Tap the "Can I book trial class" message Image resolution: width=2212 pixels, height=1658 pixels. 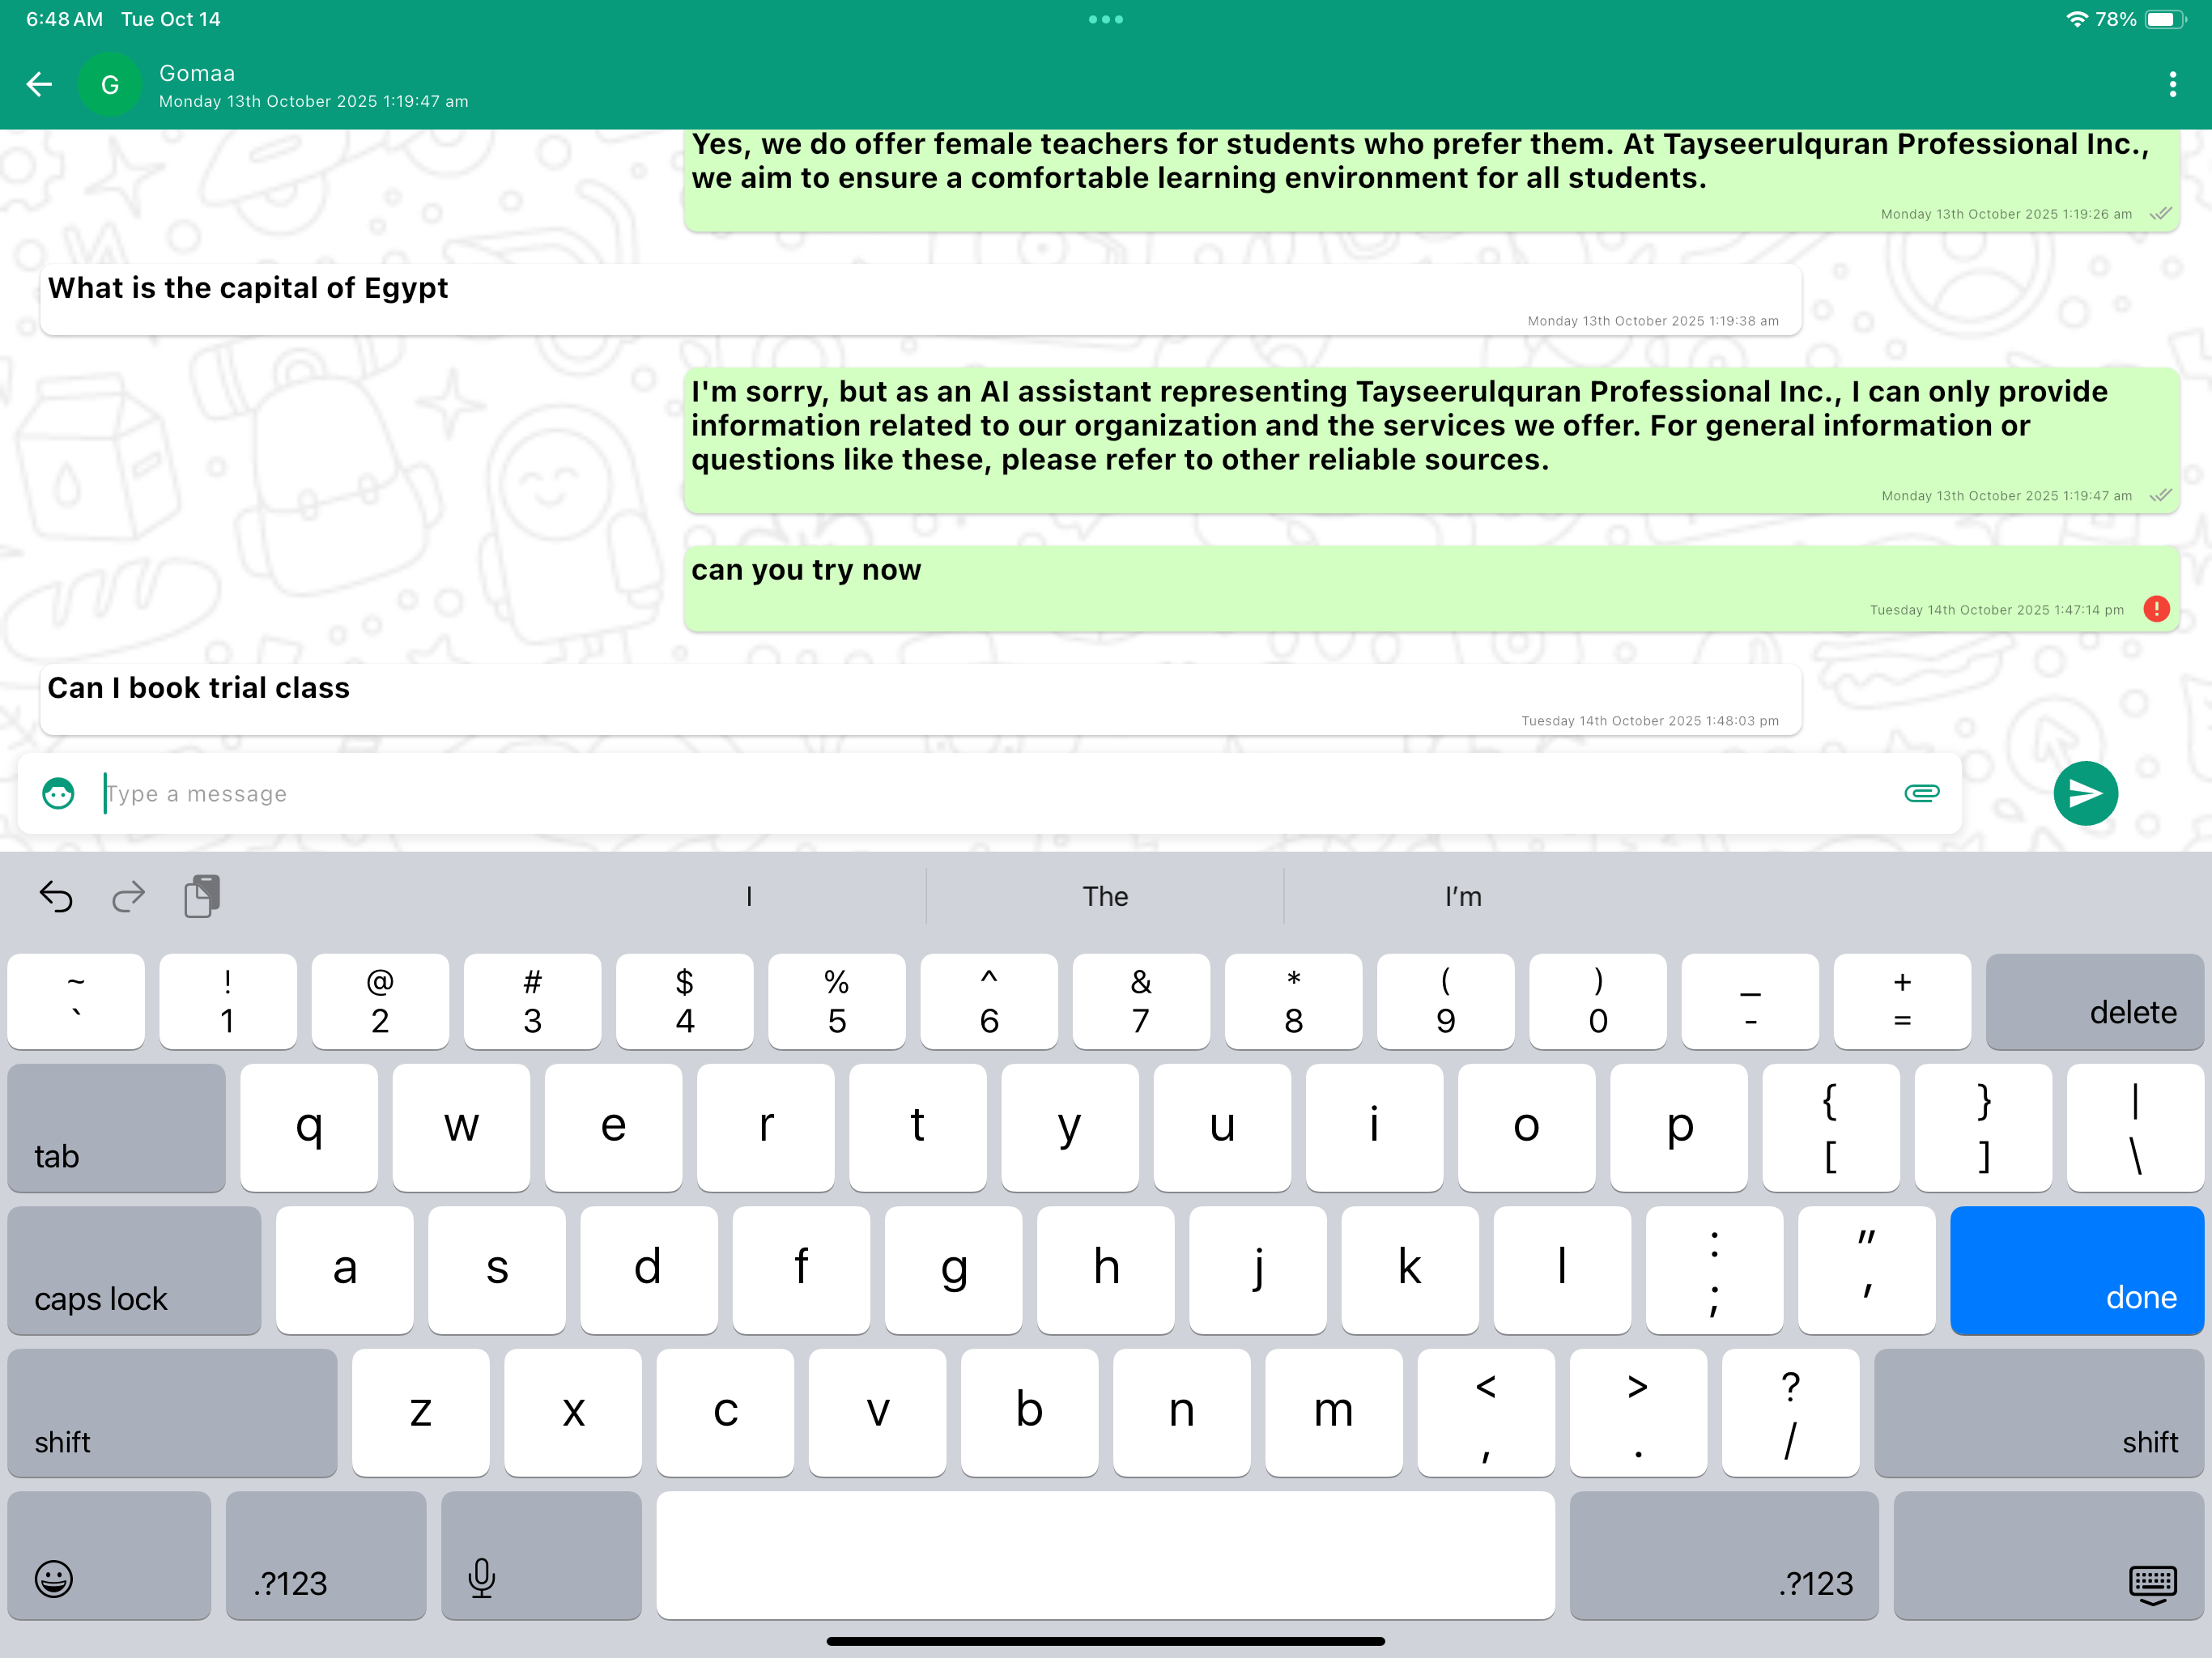[x=921, y=699]
